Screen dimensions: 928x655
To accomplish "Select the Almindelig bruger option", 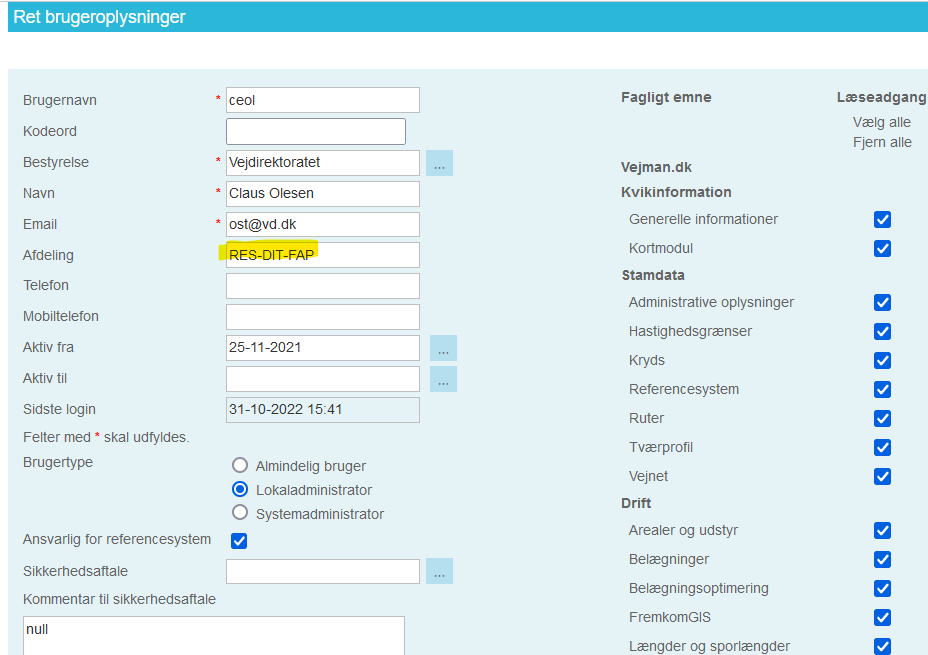I will click(239, 464).
